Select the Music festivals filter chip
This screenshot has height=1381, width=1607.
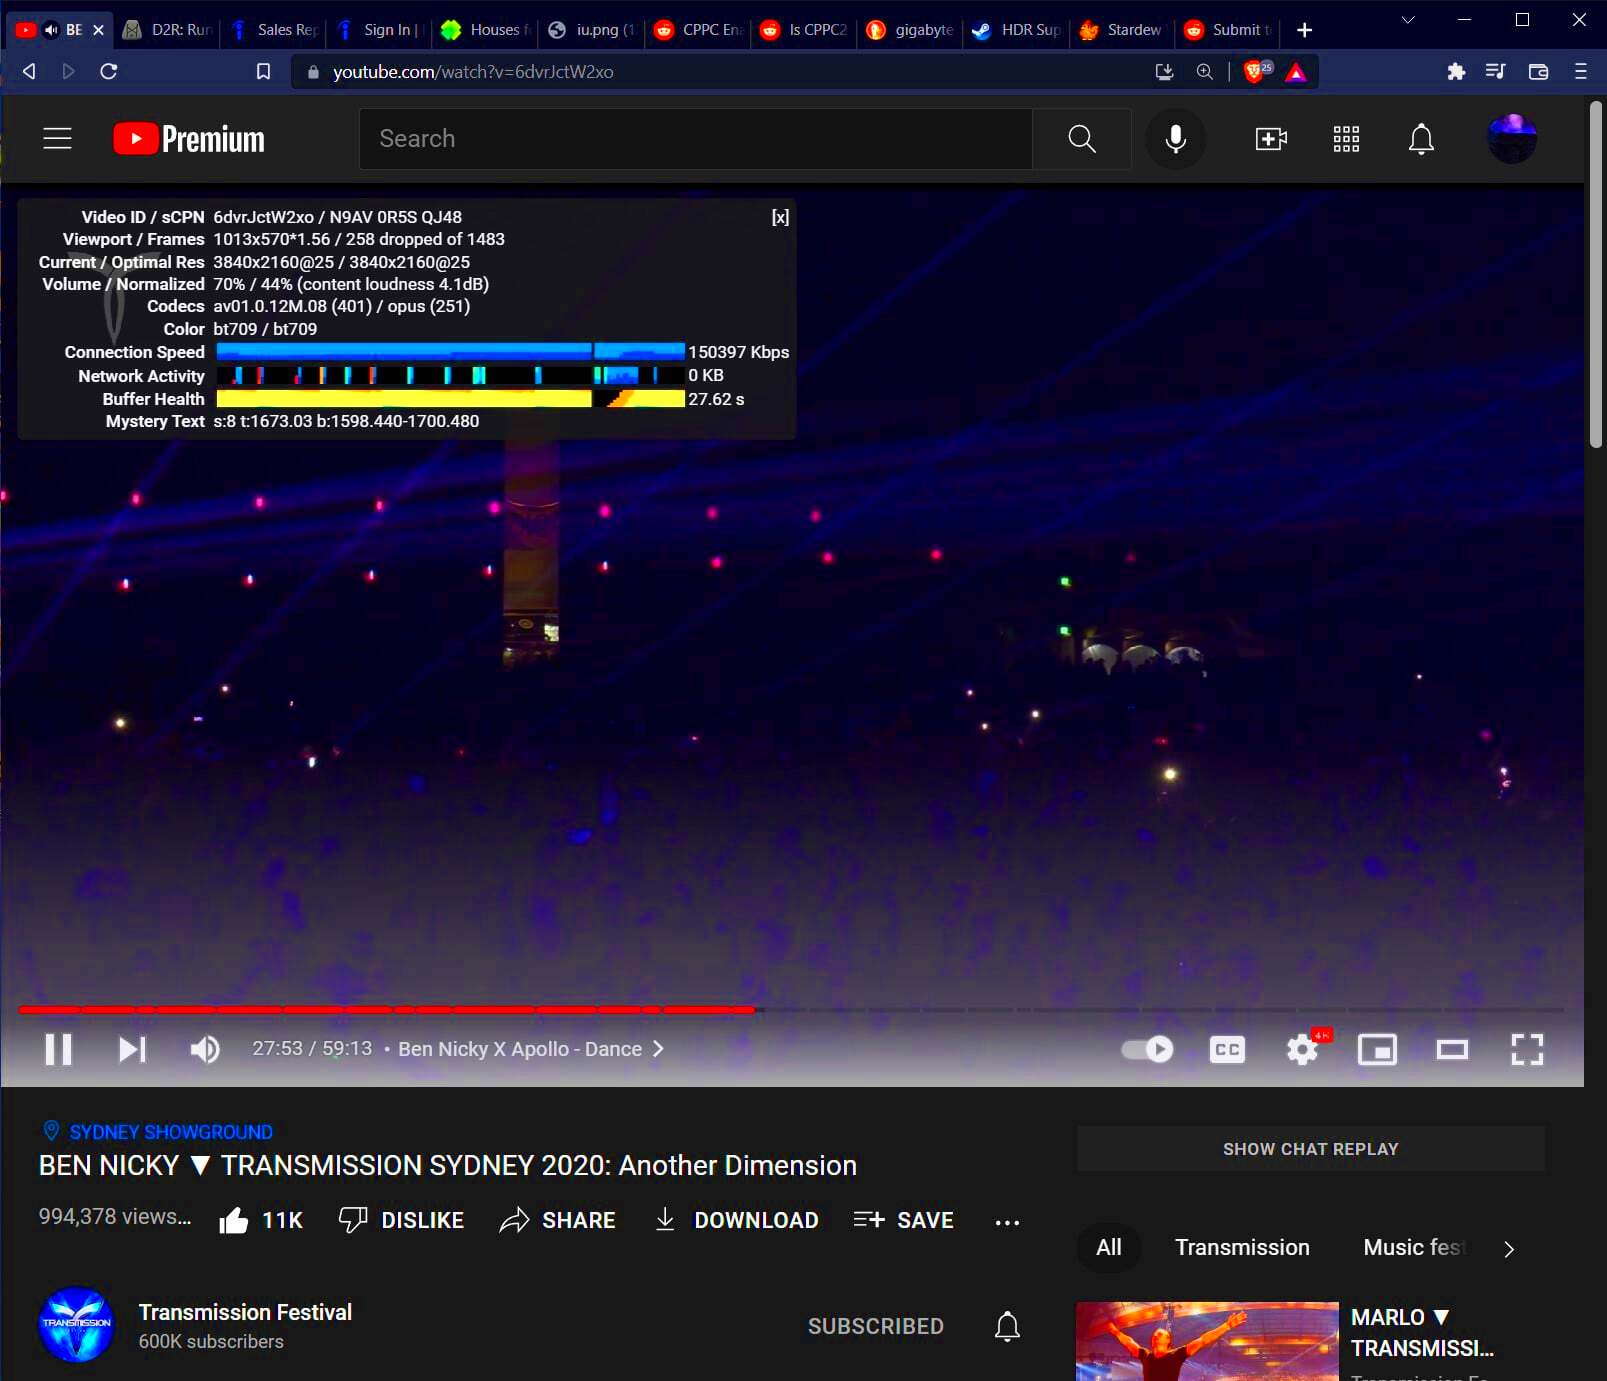click(x=1413, y=1247)
